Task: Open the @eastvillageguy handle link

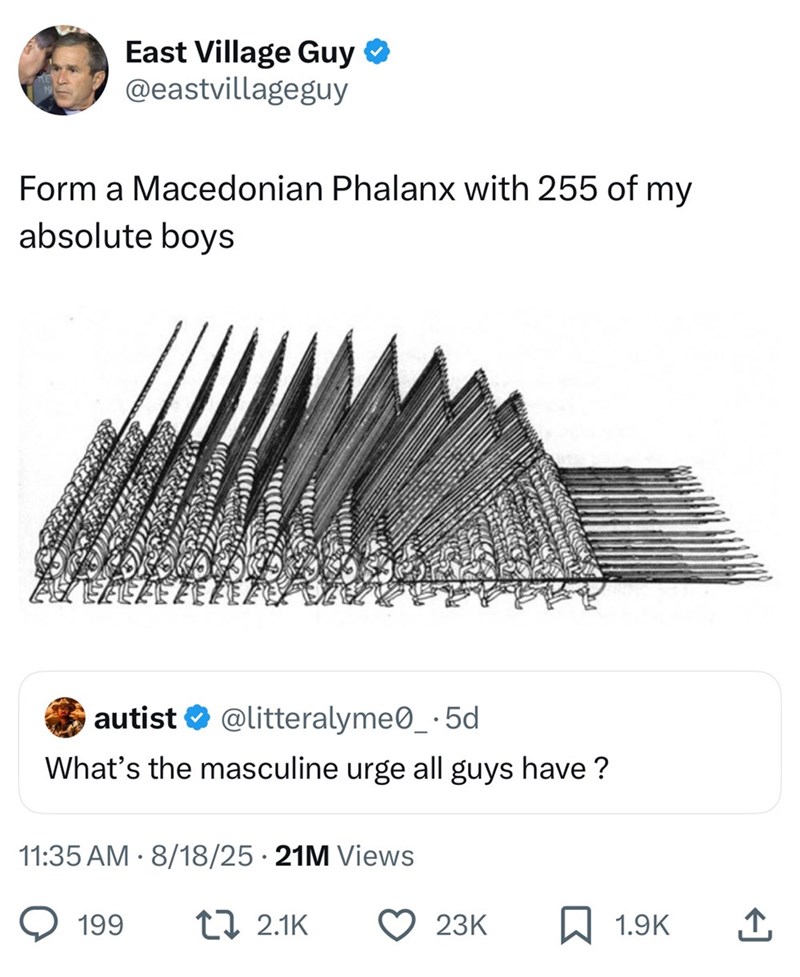Action: click(x=237, y=91)
